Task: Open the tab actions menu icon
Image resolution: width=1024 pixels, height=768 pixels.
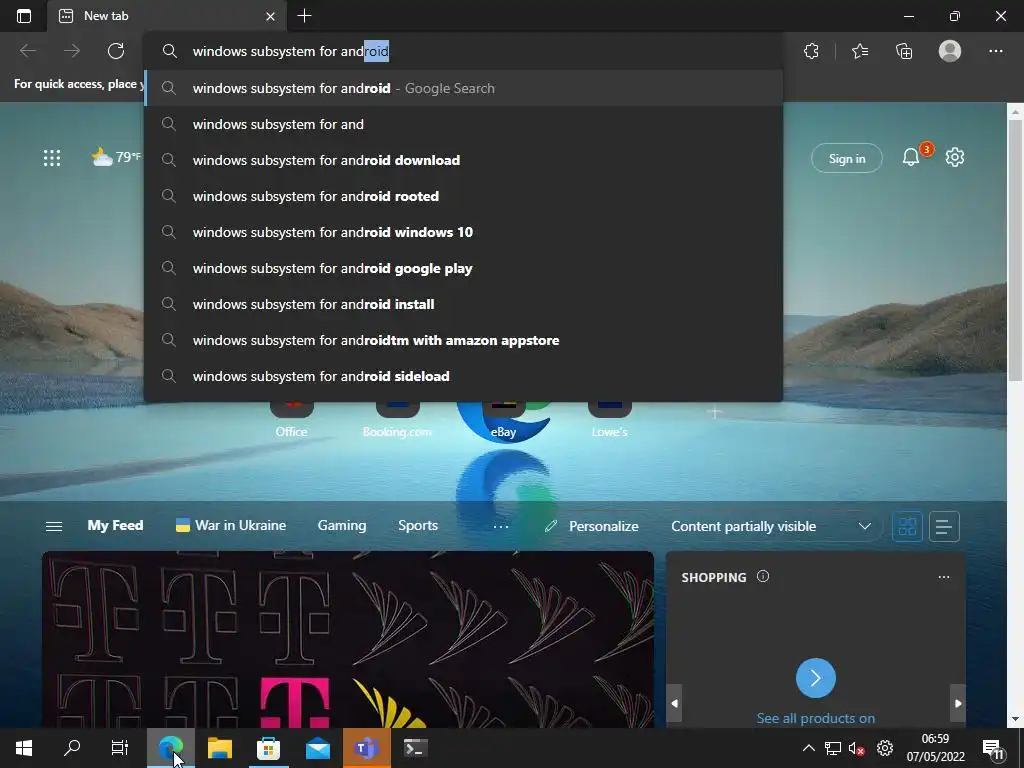Action: (24, 16)
